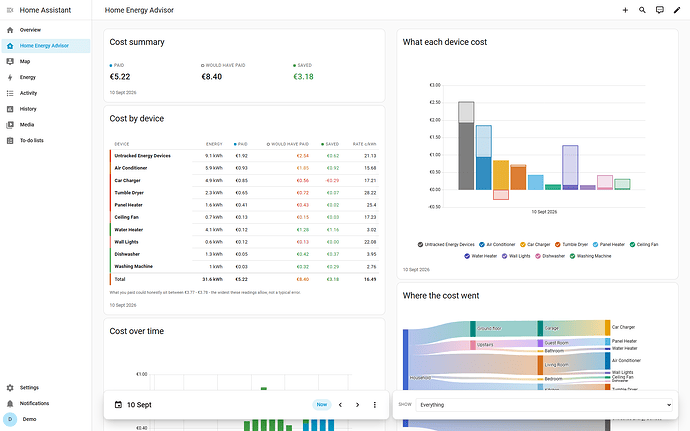
Task: Toggle Car Charger legend item
Action: click(x=535, y=244)
